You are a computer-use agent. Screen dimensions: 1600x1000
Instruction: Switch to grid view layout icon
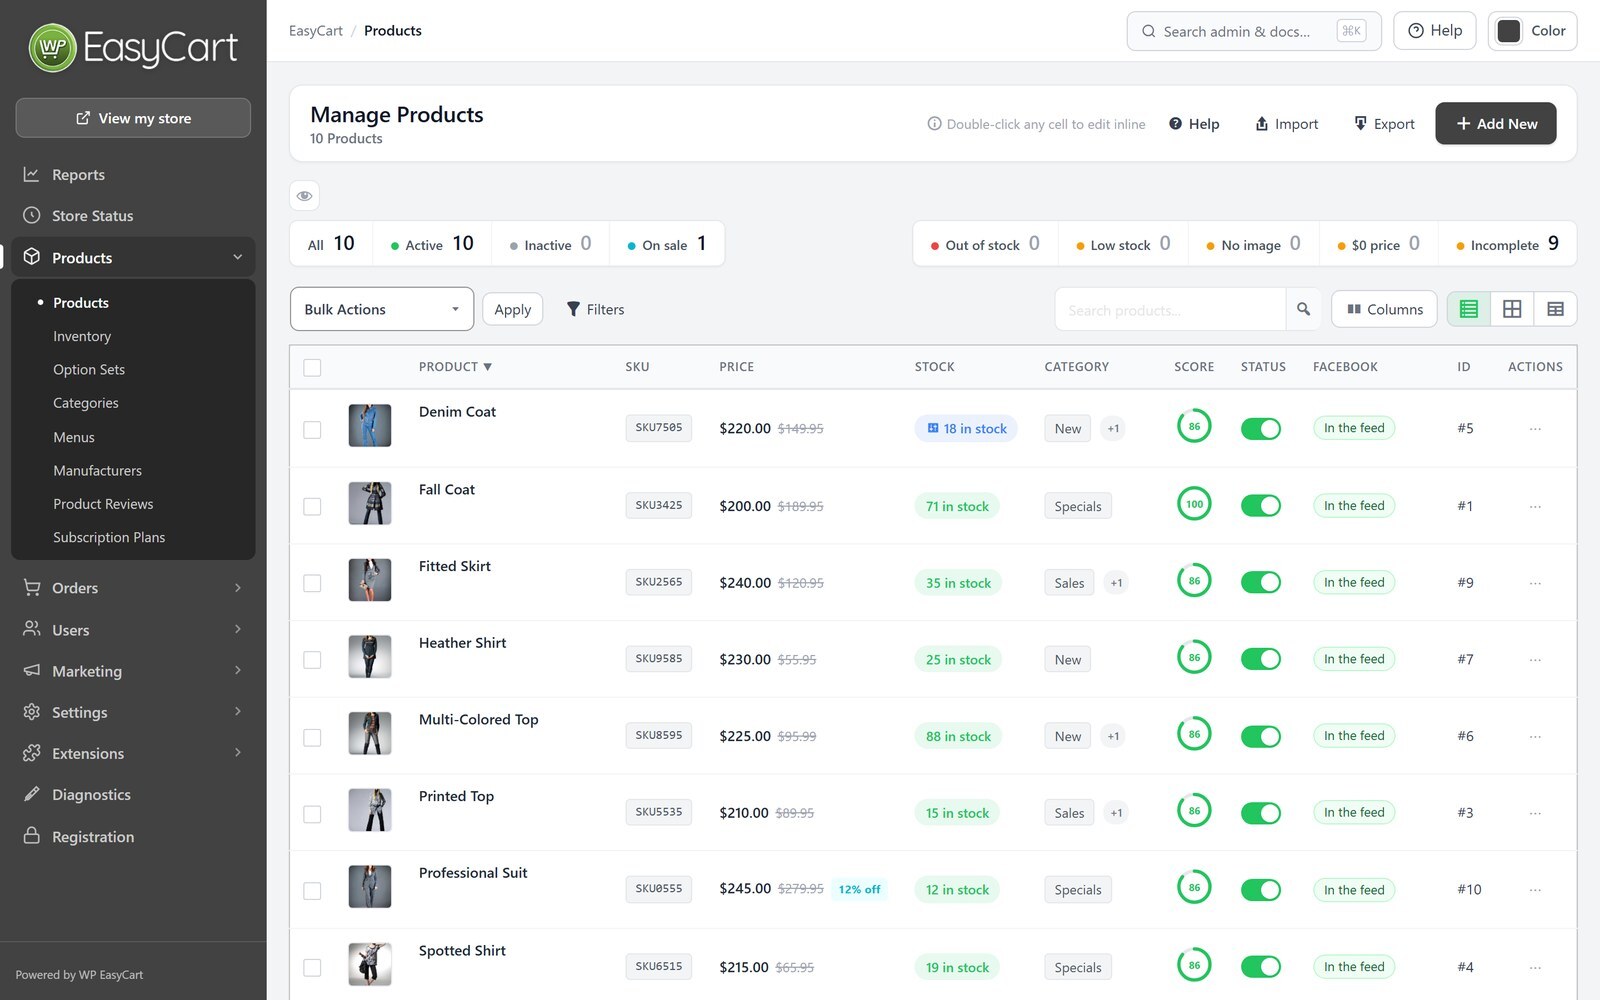pyautogui.click(x=1512, y=309)
